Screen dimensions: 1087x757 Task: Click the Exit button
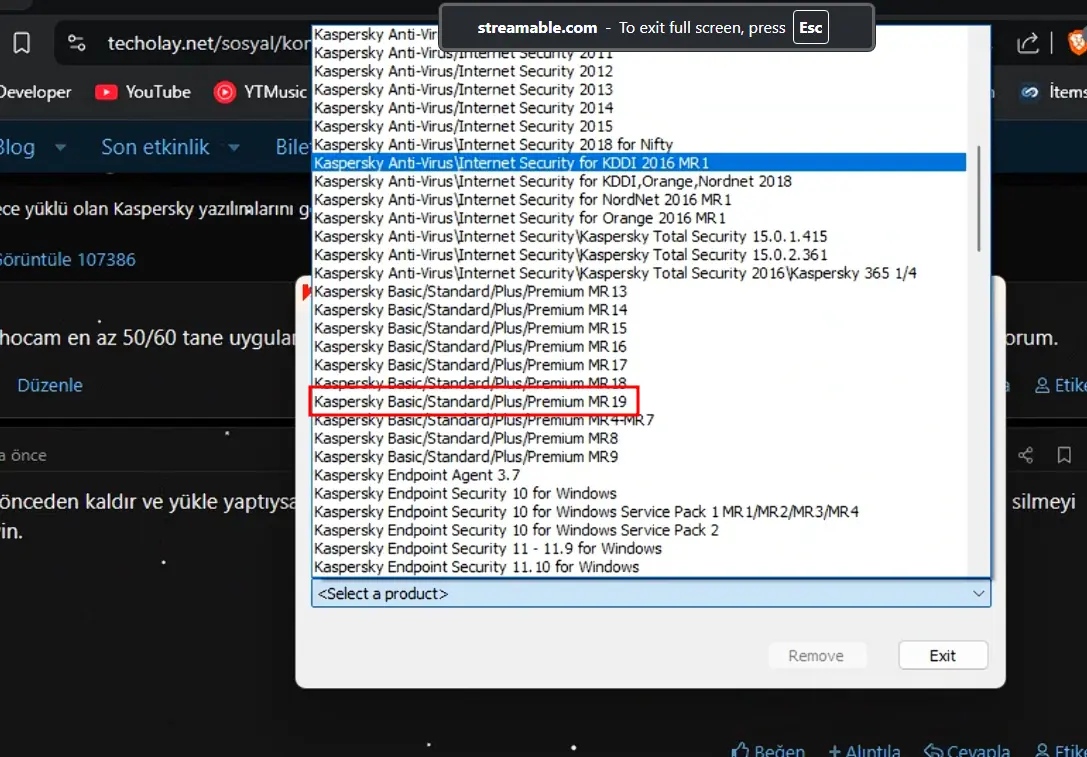943,655
